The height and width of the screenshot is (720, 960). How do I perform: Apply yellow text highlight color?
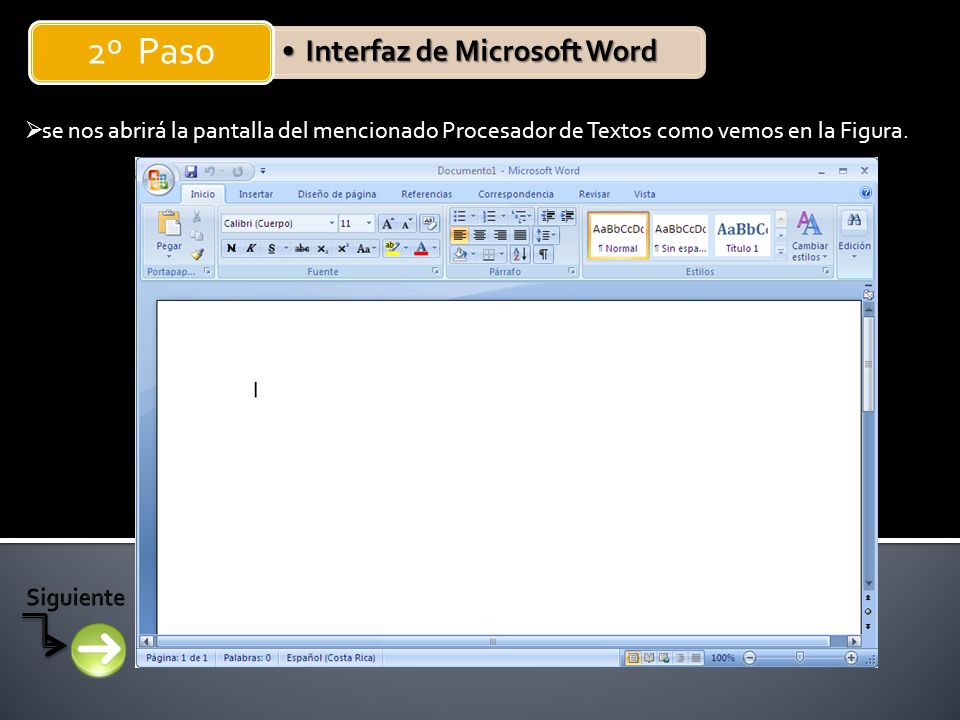(x=392, y=249)
